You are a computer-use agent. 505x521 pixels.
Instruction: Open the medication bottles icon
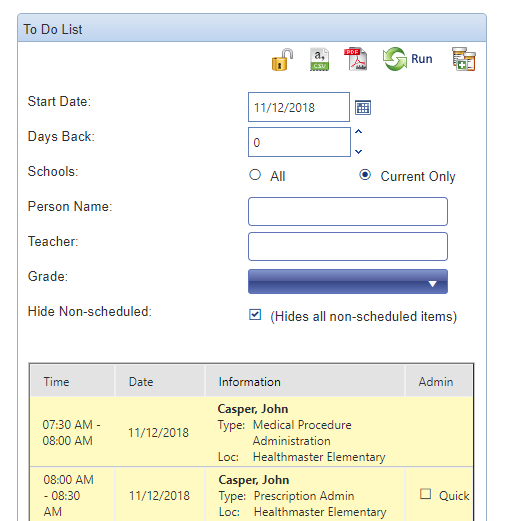pyautogui.click(x=464, y=59)
